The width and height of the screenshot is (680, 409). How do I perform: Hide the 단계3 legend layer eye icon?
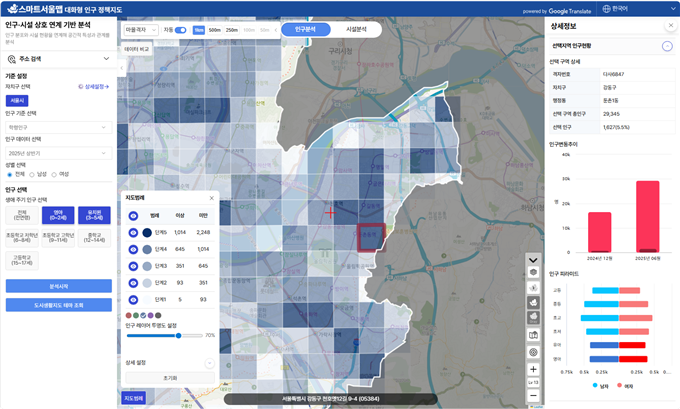(x=132, y=266)
